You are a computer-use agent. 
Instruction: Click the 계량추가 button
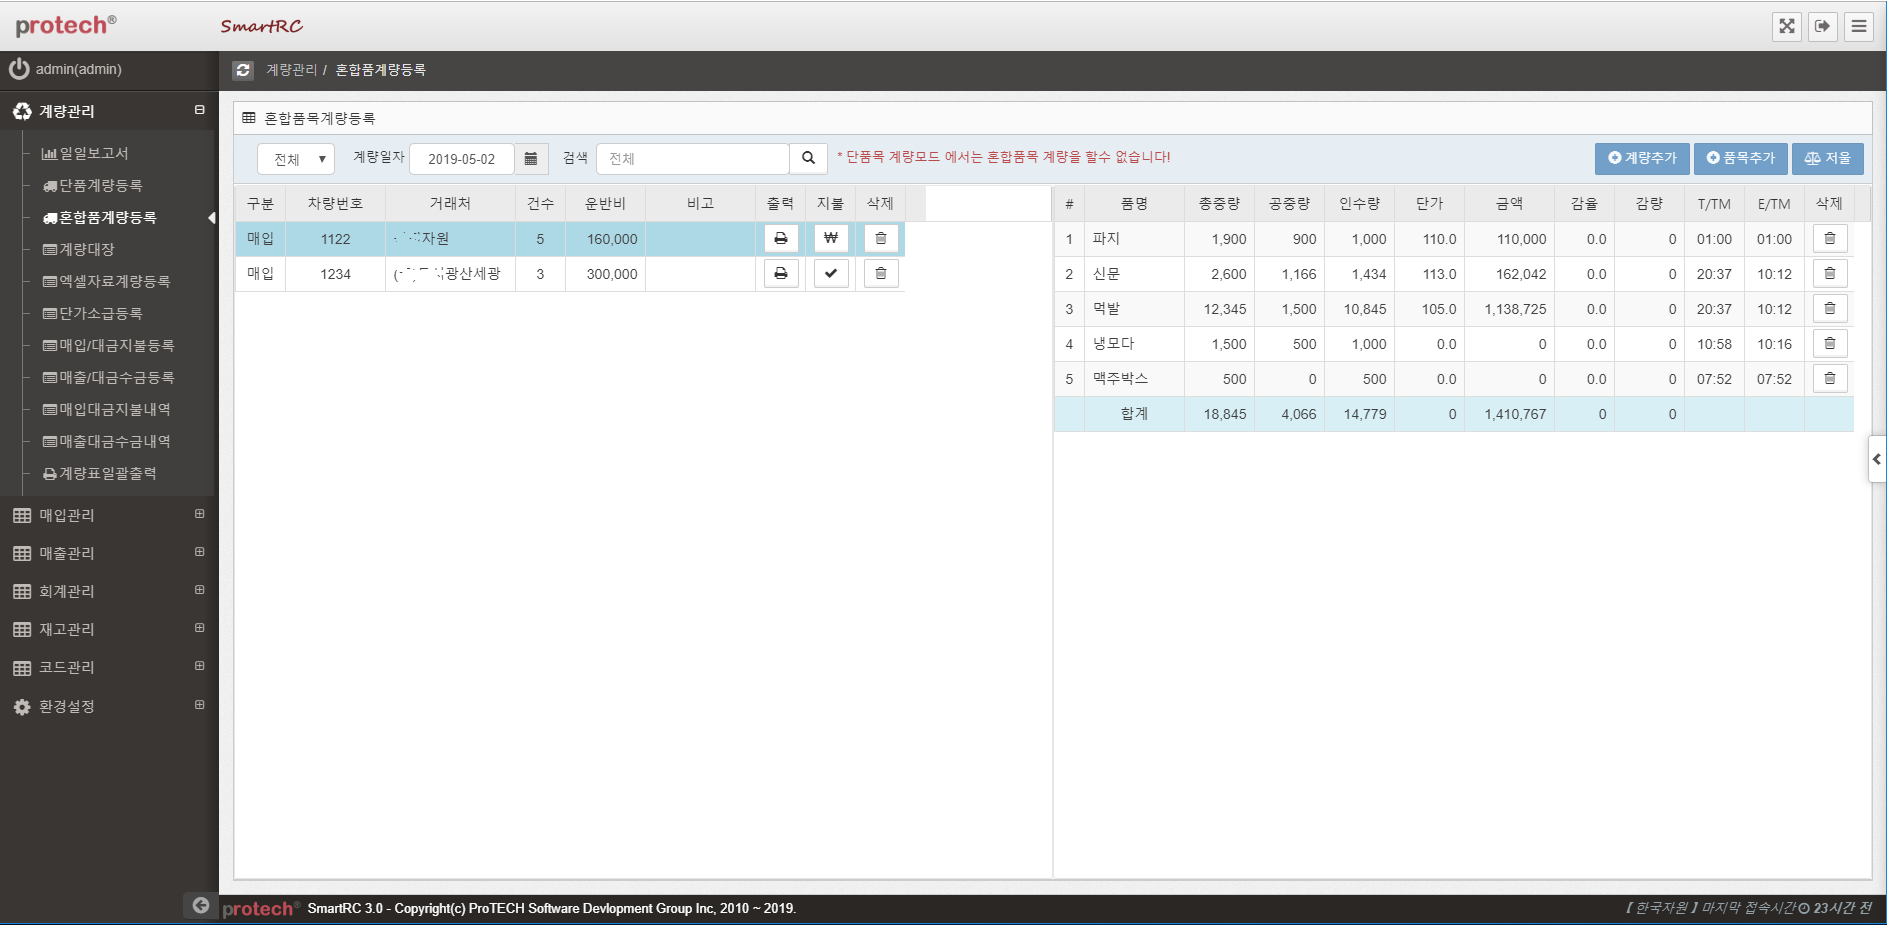coord(1642,158)
